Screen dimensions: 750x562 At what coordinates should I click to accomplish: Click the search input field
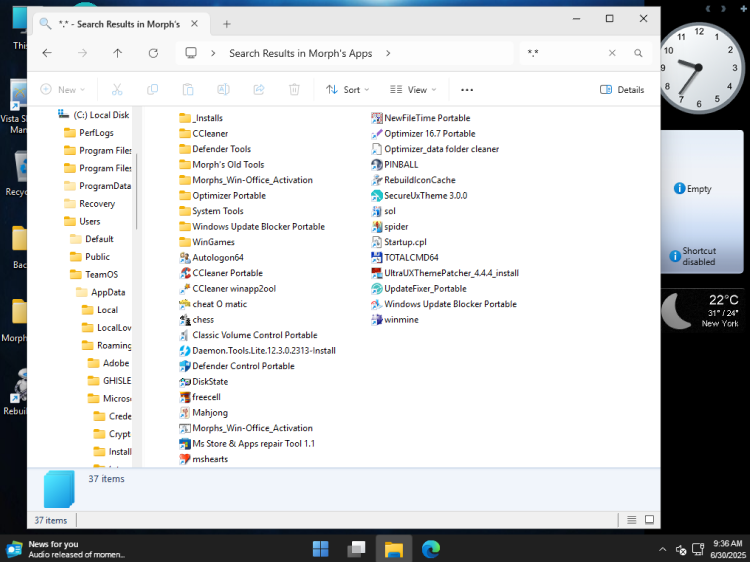point(564,53)
